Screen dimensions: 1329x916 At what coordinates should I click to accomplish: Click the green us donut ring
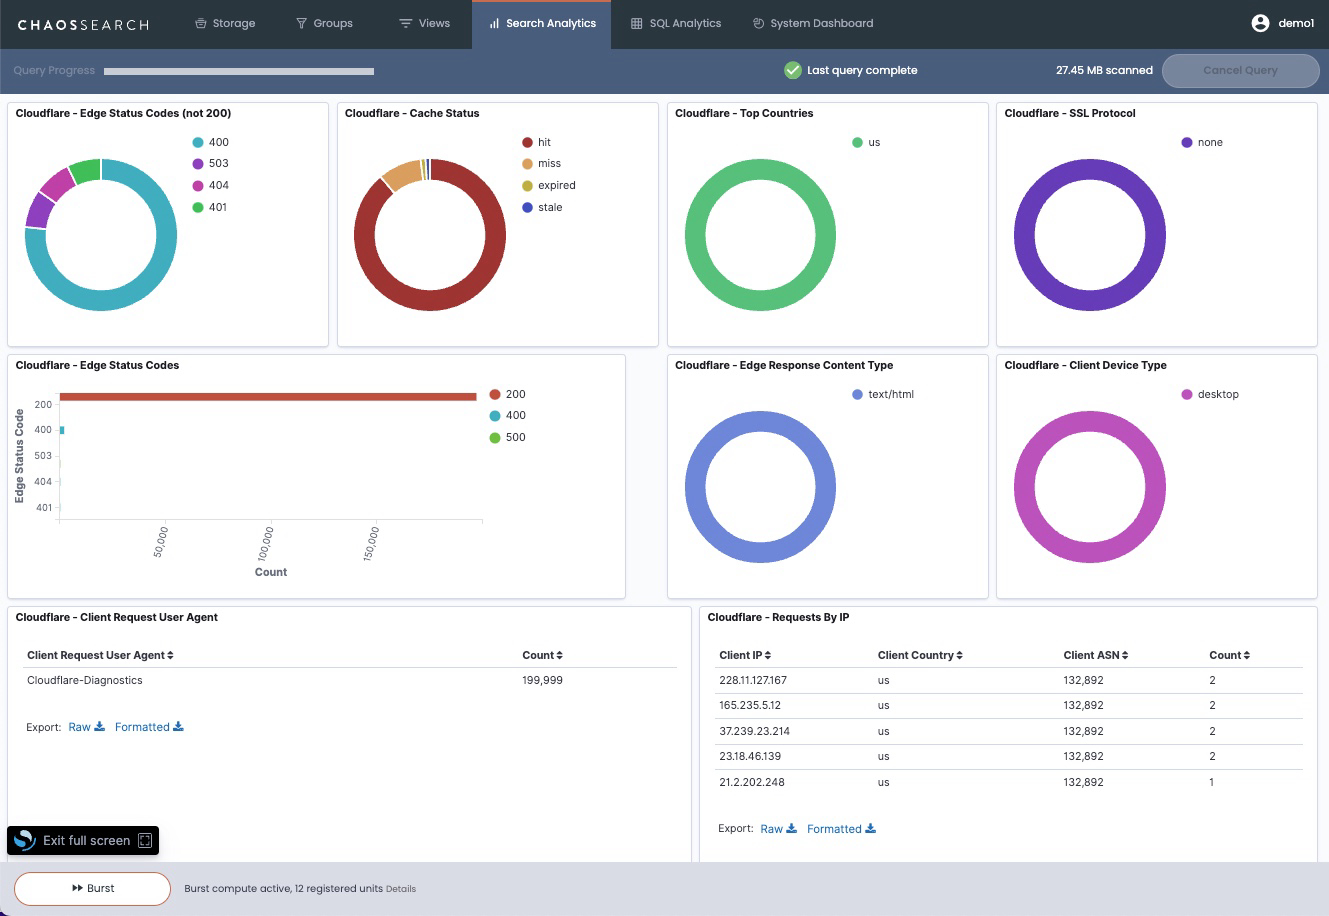[x=760, y=300]
